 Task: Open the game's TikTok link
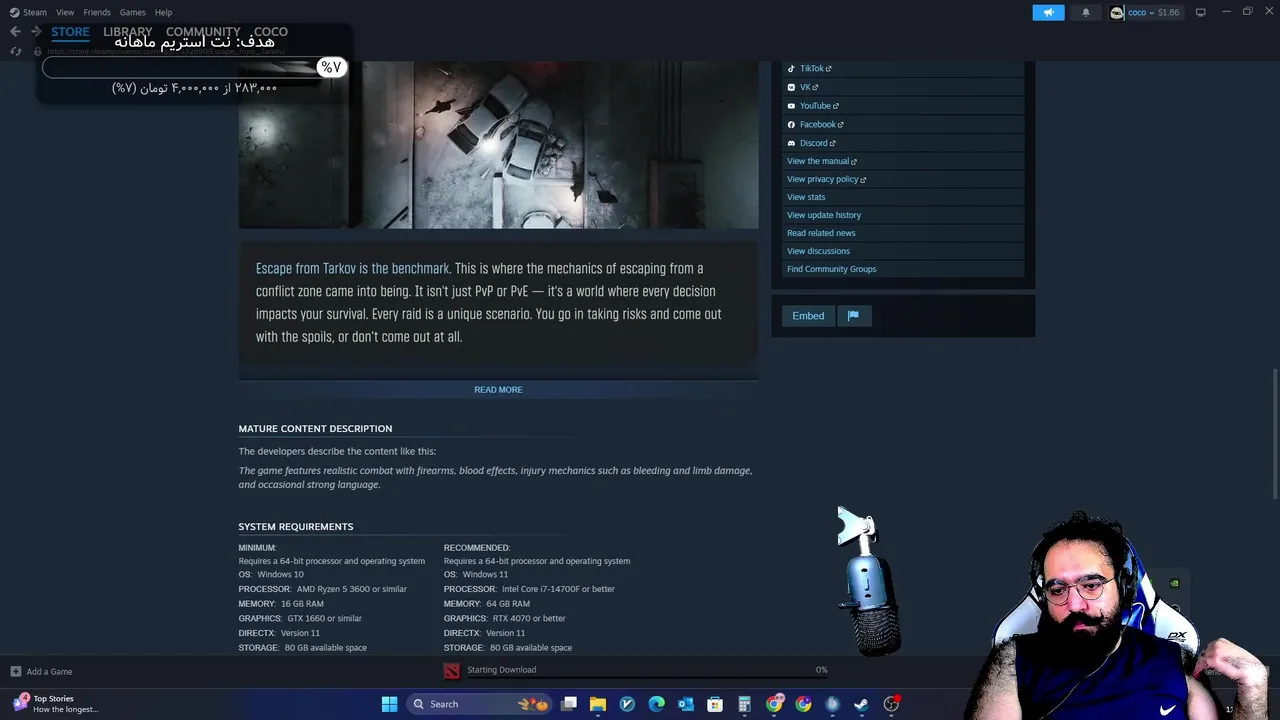(815, 68)
